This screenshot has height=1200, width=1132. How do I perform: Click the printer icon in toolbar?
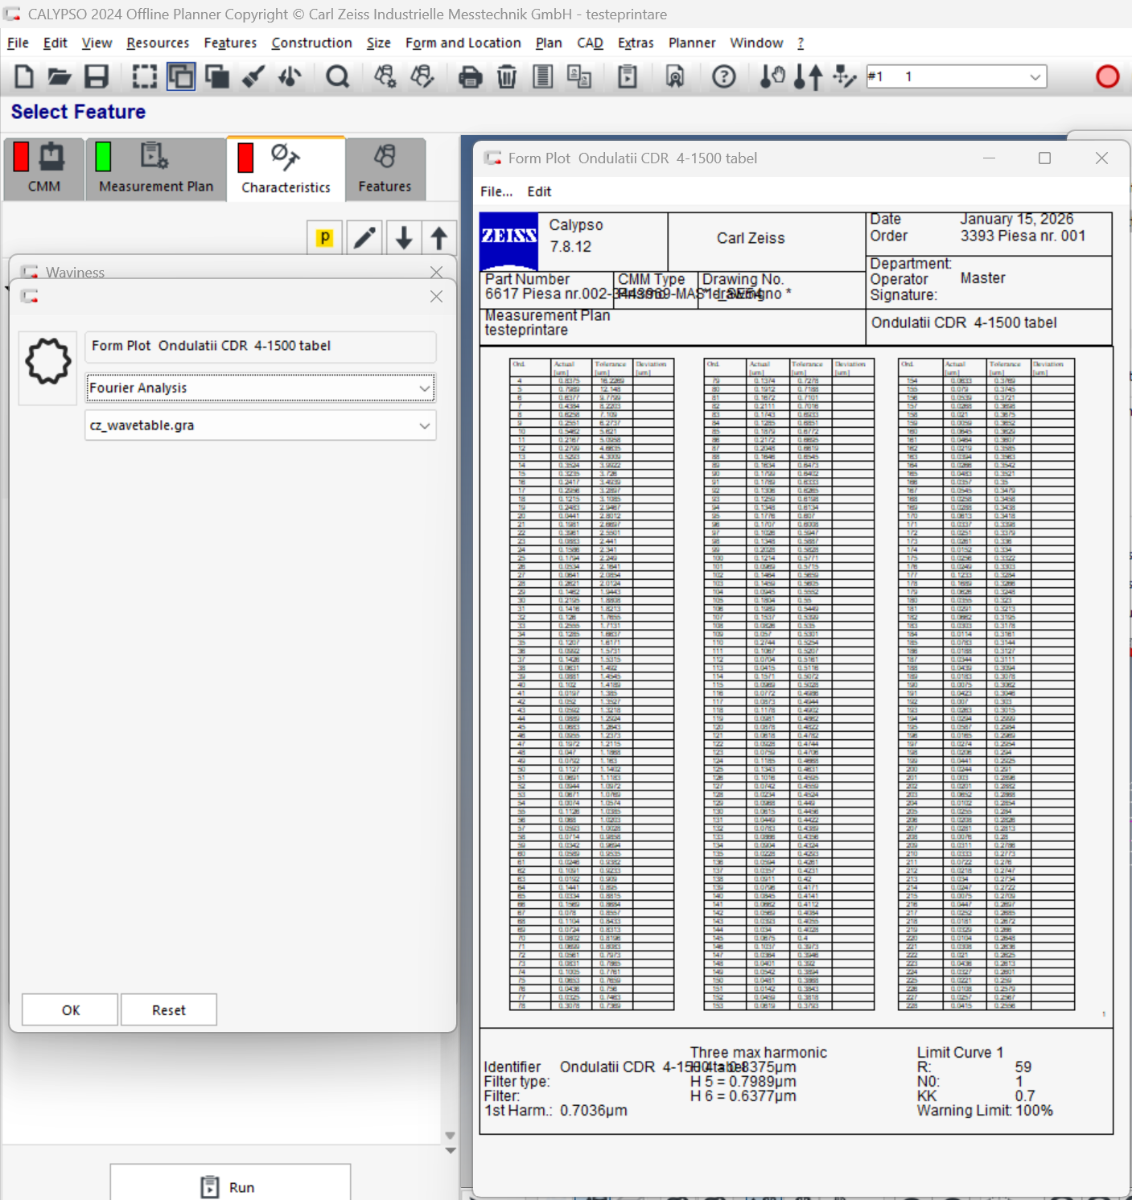(469, 77)
